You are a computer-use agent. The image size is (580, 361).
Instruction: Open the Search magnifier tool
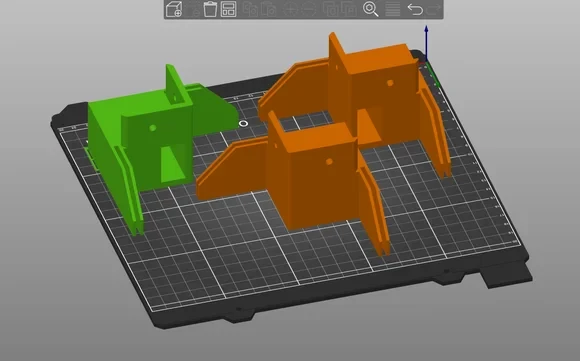tap(370, 9)
